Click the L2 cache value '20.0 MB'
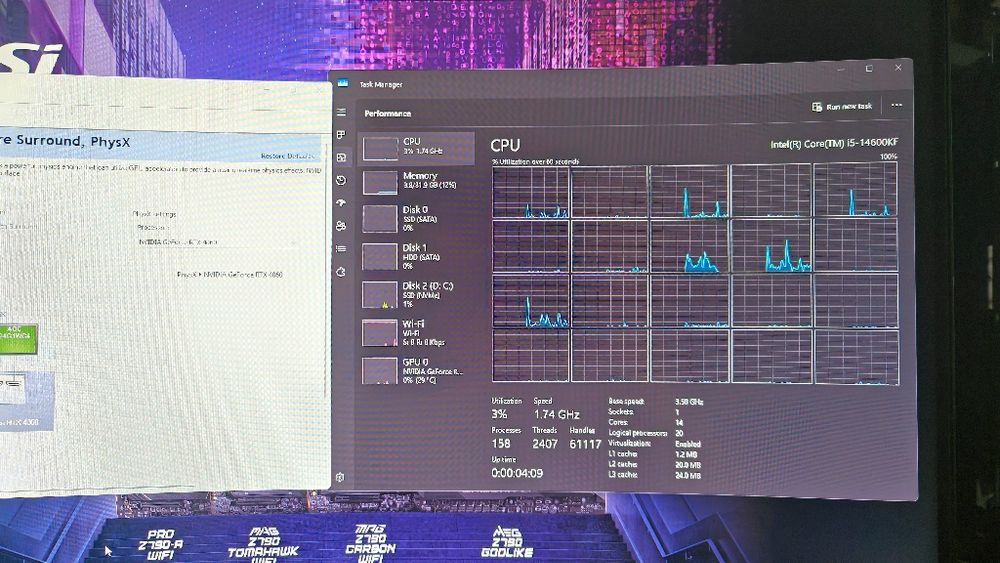This screenshot has height=563, width=1000. click(688, 465)
